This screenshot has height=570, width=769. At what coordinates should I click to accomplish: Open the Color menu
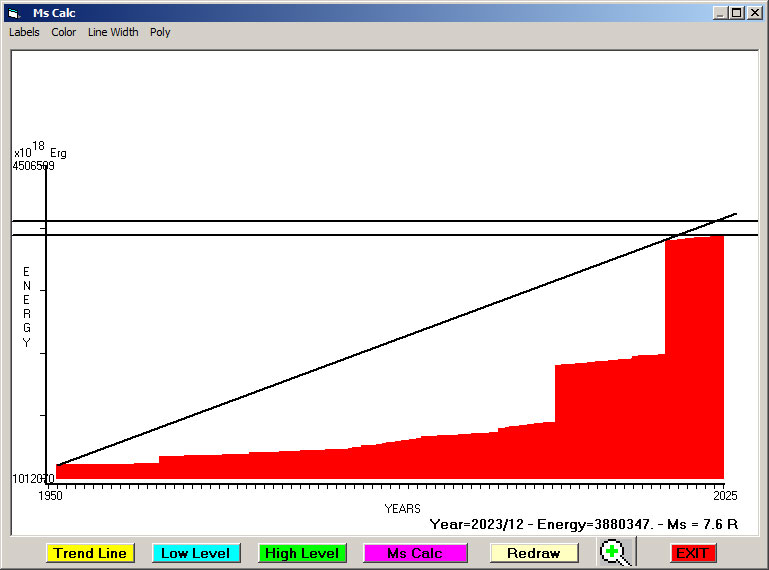tap(64, 32)
